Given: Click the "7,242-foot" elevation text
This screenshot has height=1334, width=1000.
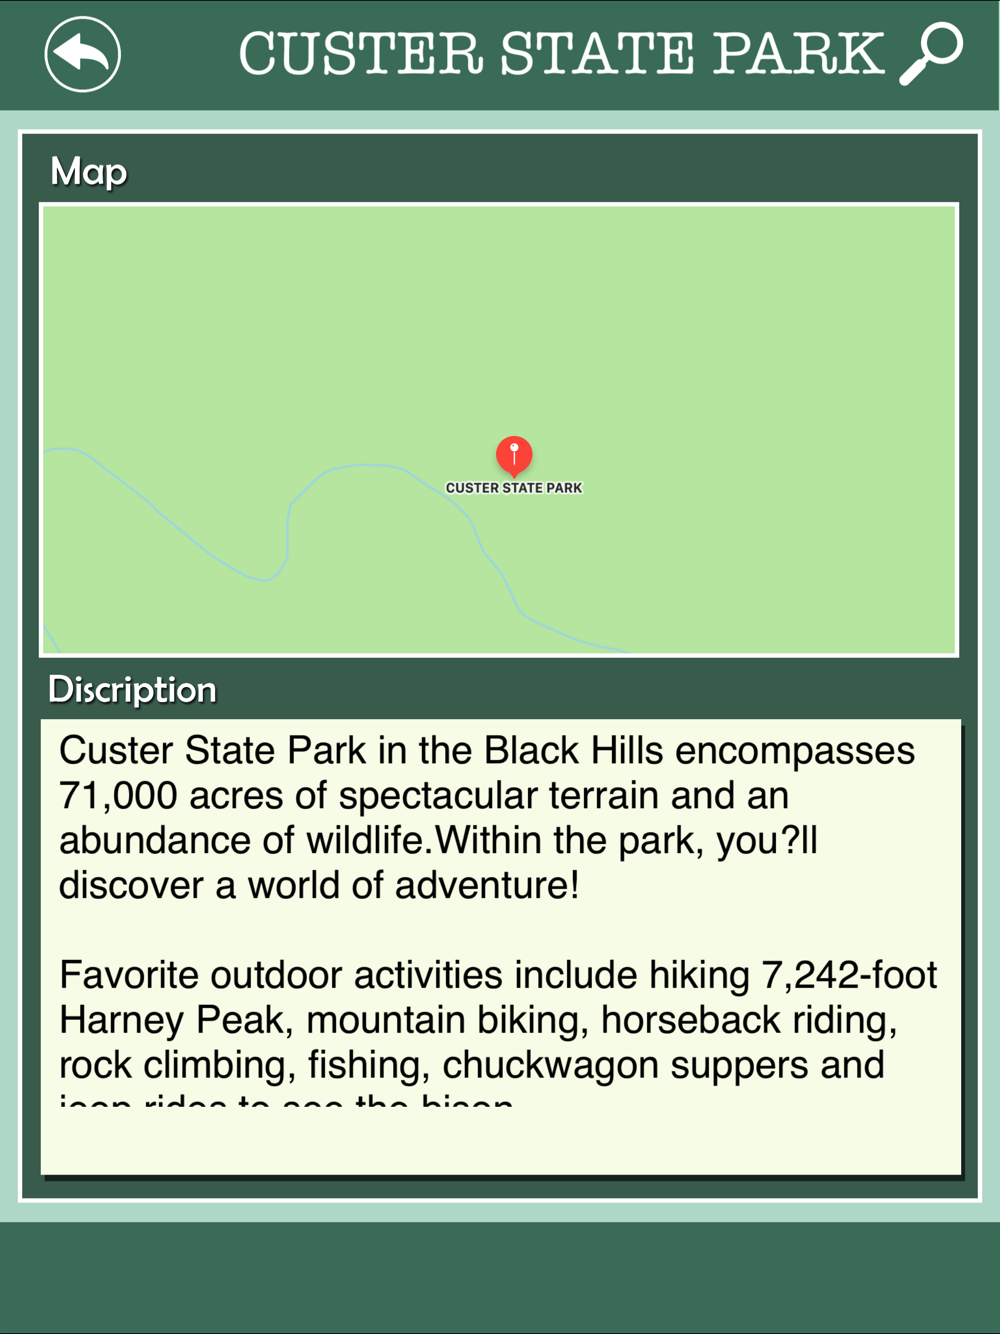Looking at the screenshot, I should 849,975.
